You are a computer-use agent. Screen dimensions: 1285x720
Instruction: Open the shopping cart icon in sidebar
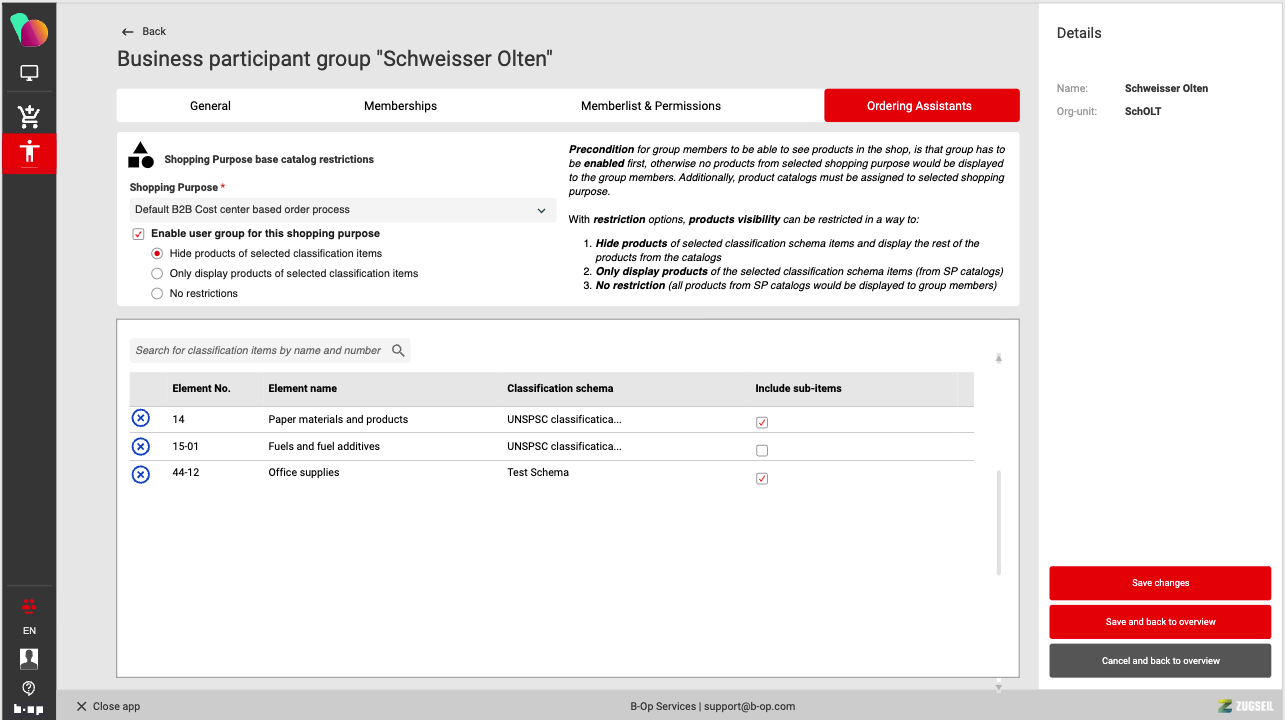pos(29,116)
